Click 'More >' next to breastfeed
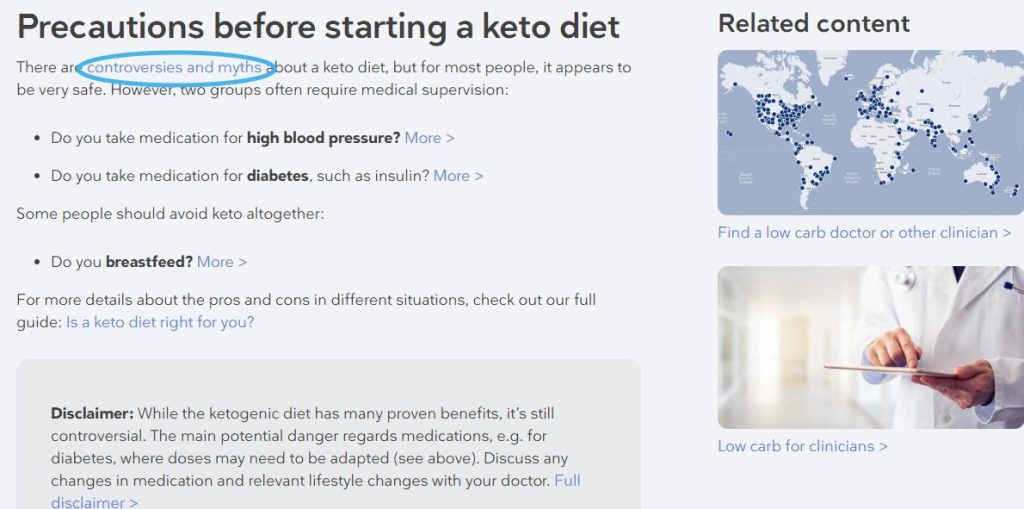Viewport: 1024px width, 509px height. coord(221,262)
